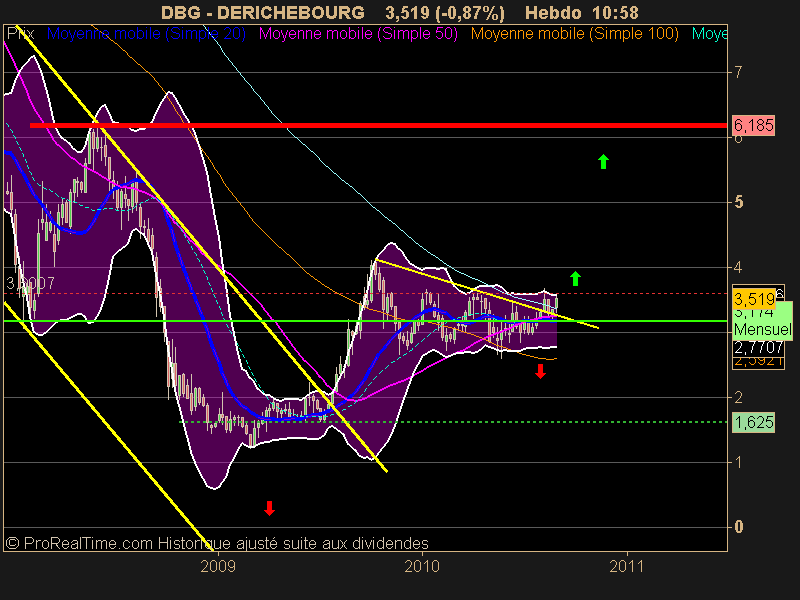Click the ProRealTime.com copyright notice
The width and height of the screenshot is (800, 600).
[x=217, y=543]
